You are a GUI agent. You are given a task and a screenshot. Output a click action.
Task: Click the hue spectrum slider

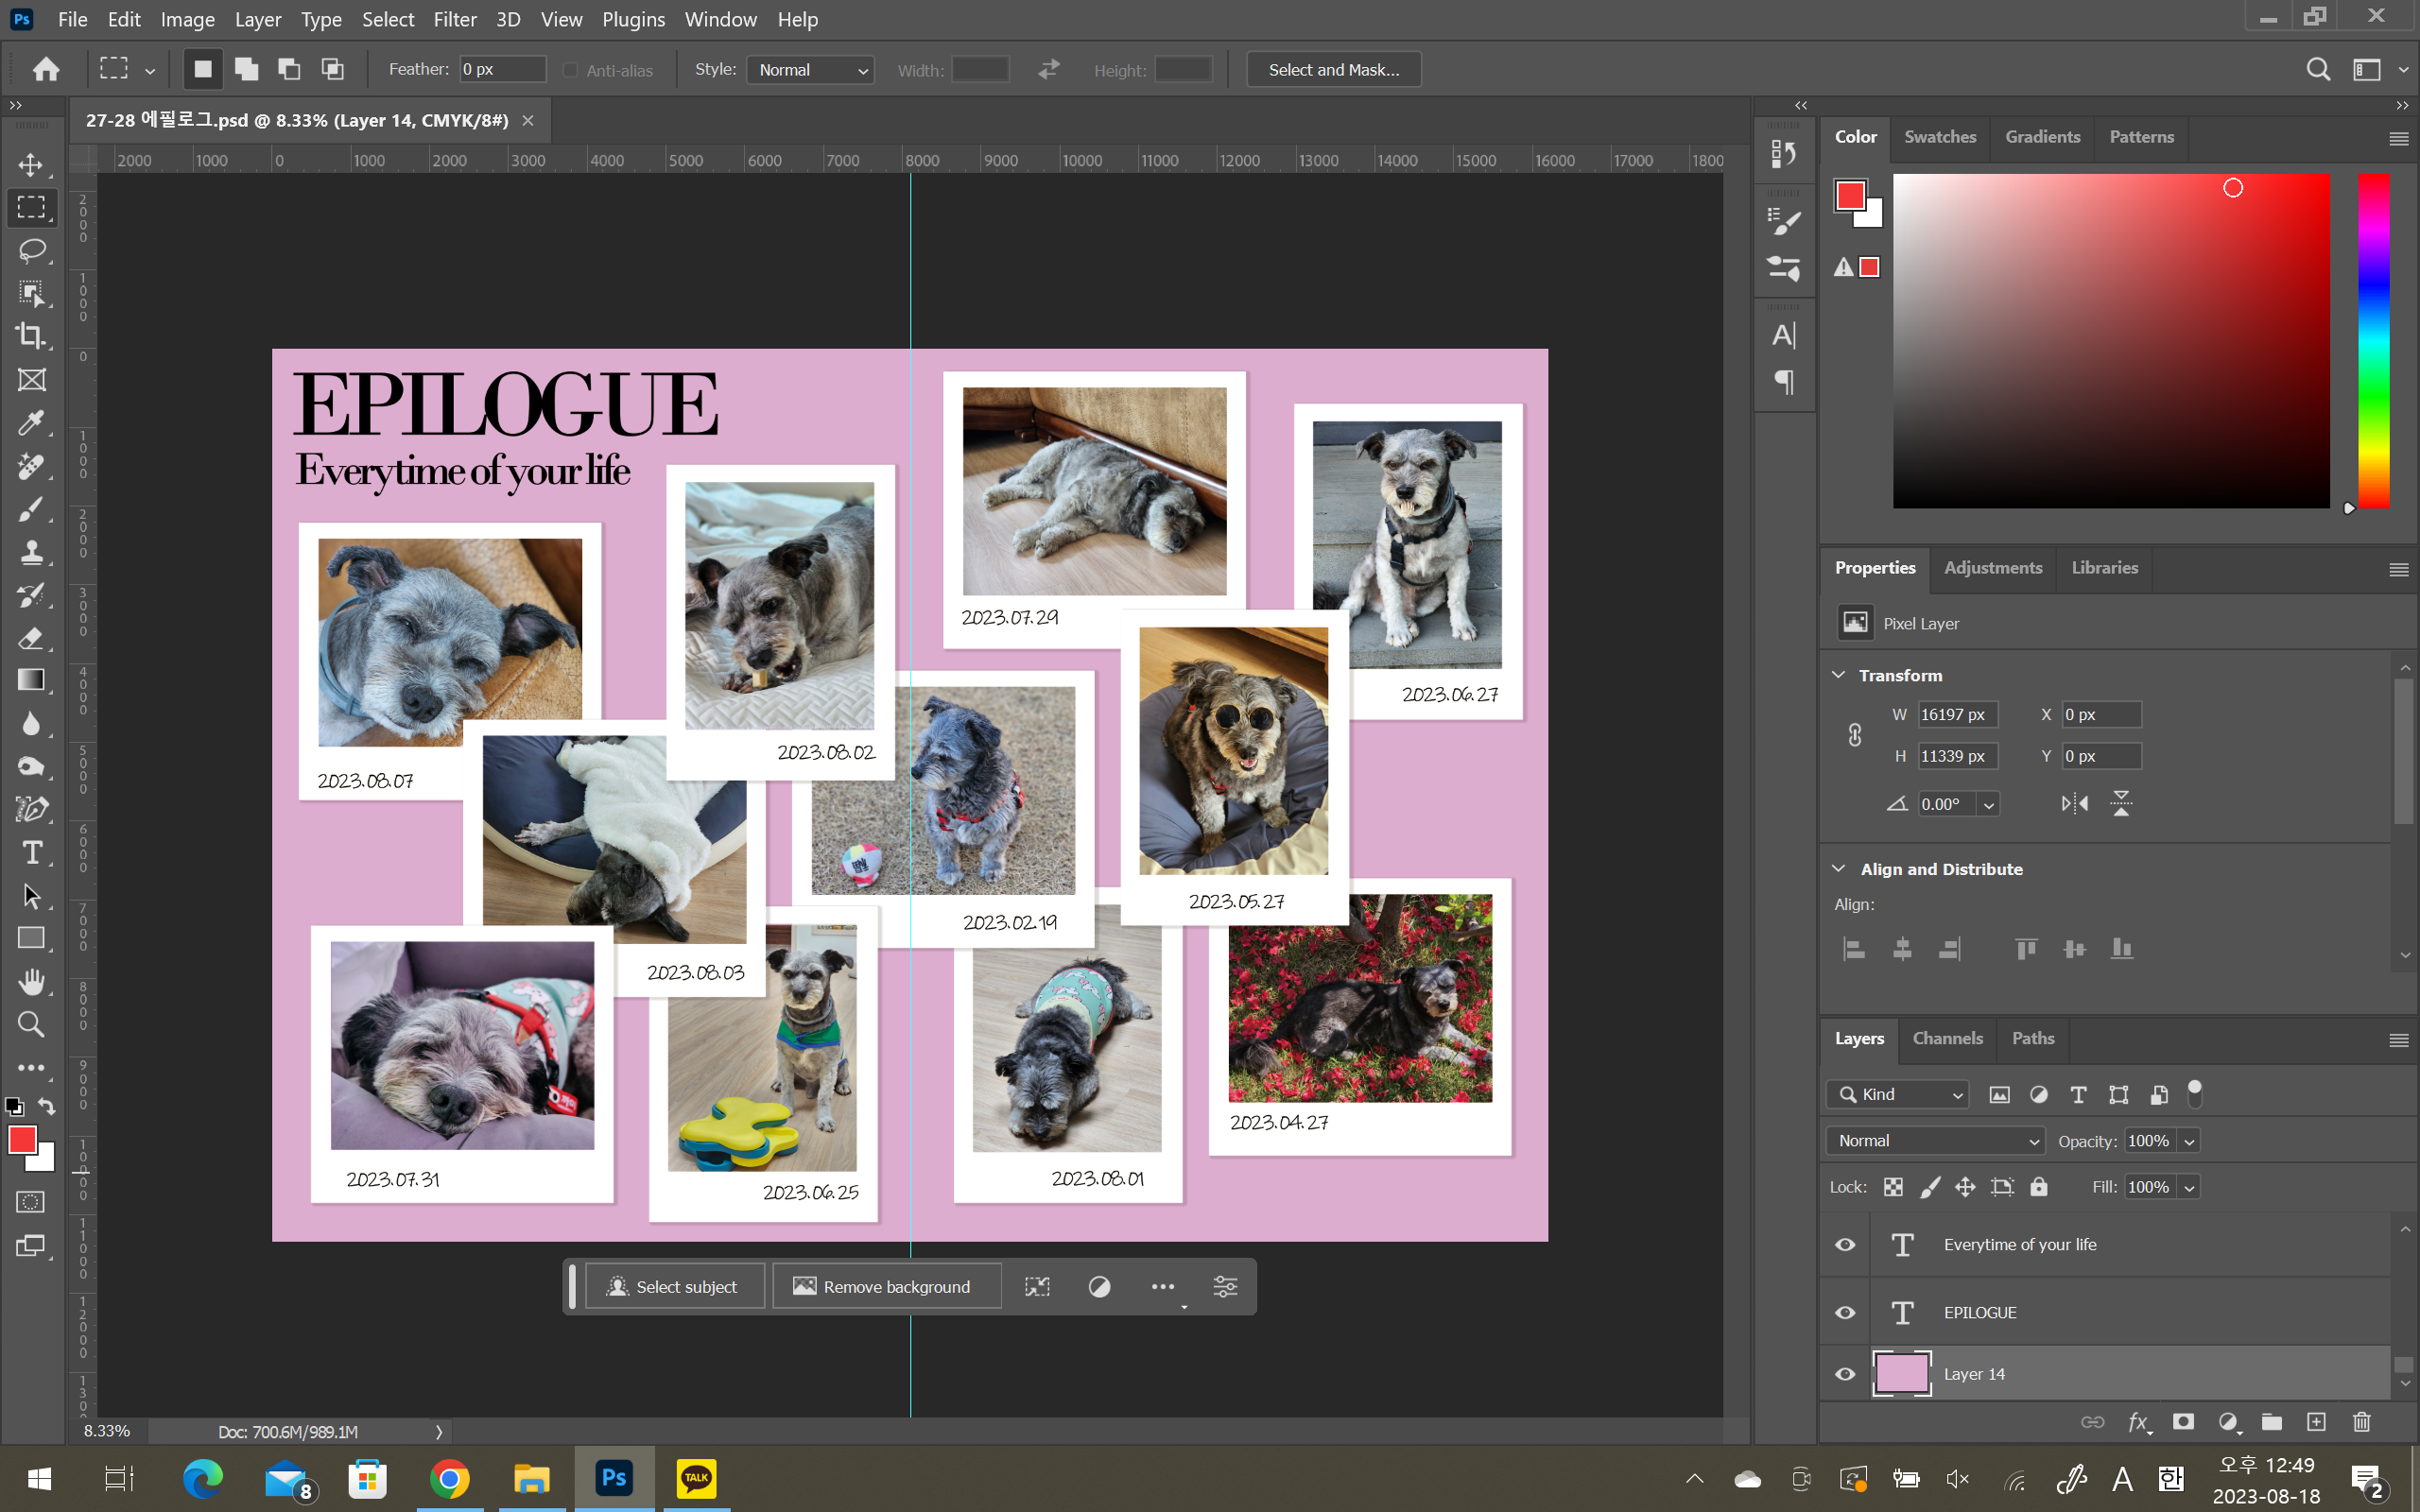click(x=2373, y=341)
